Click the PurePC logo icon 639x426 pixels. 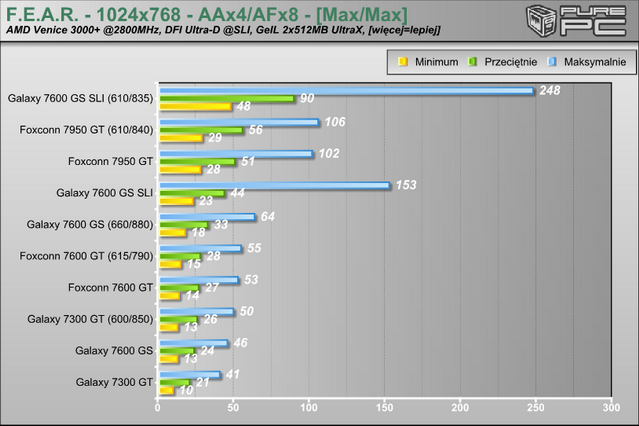(577, 21)
